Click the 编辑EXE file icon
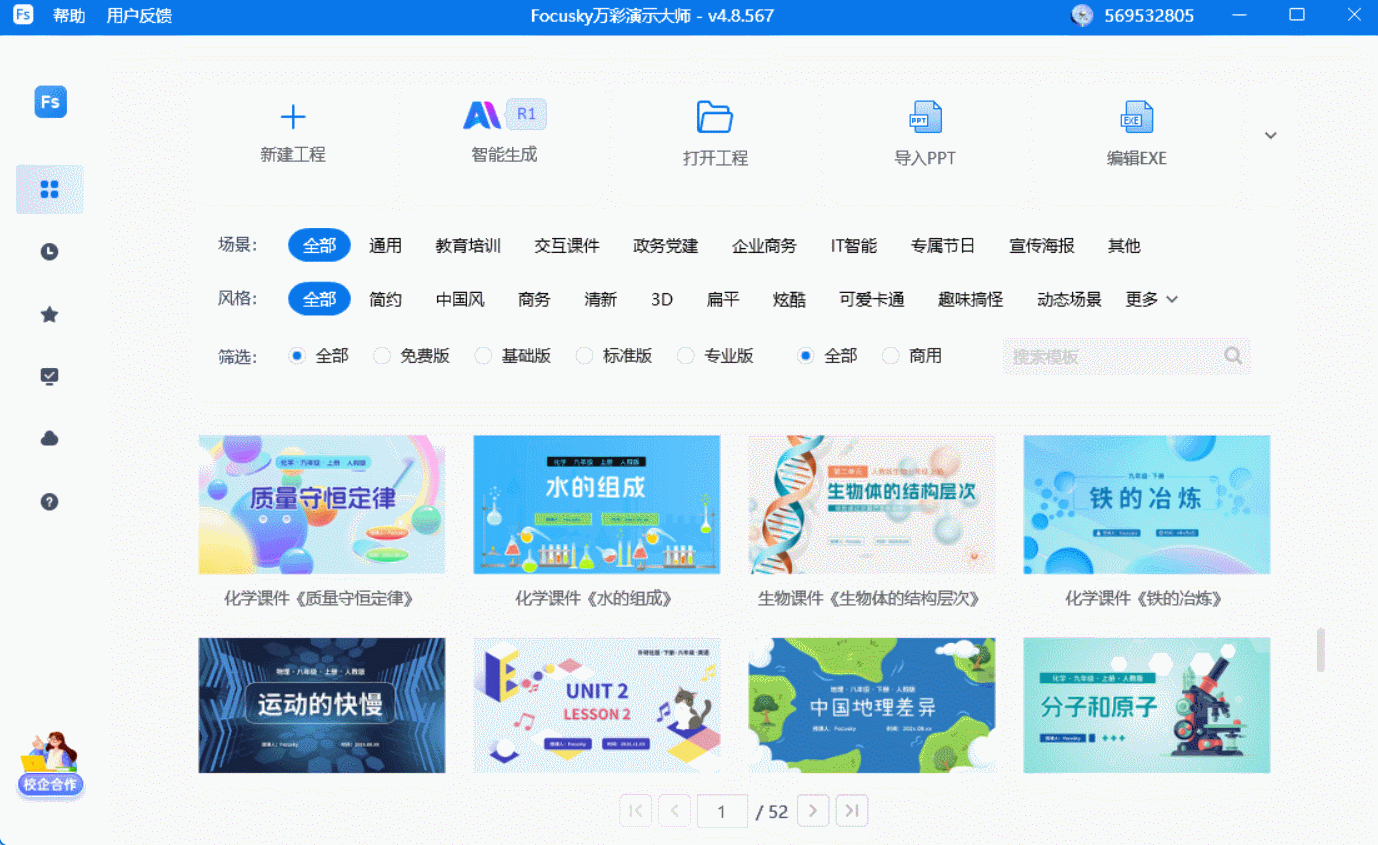 1136,118
